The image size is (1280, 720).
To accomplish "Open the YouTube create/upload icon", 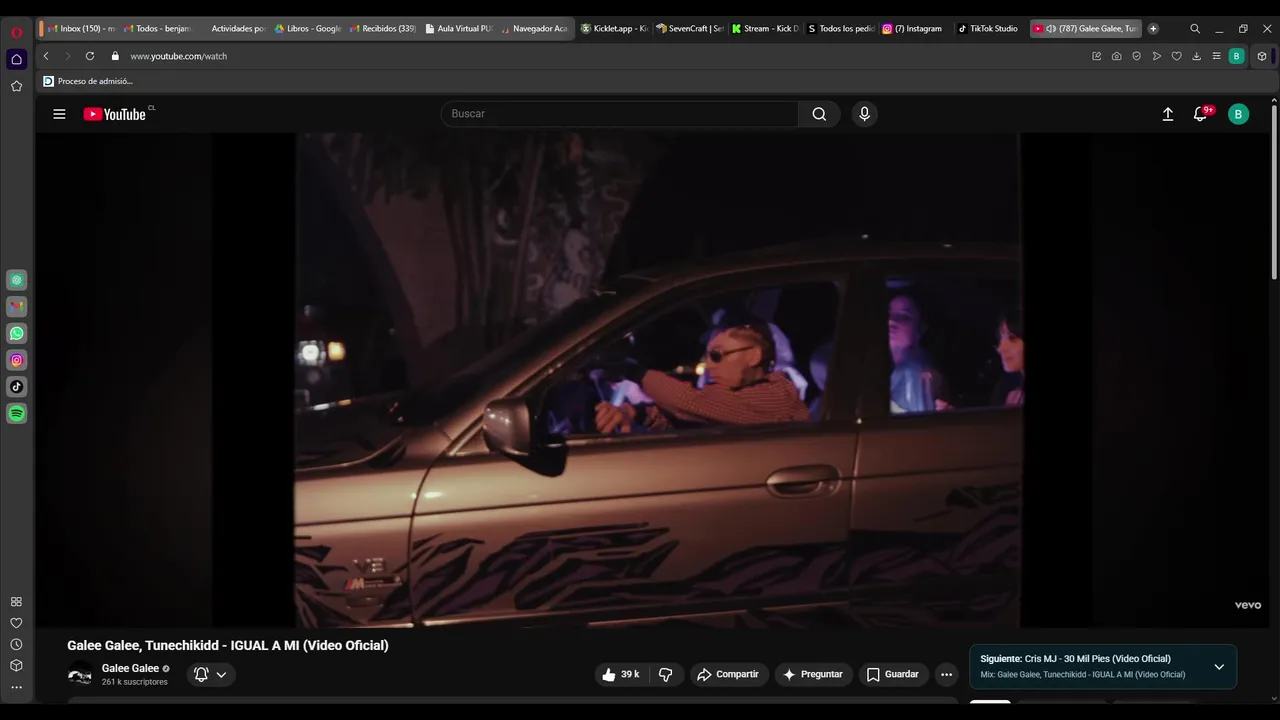I will click(x=1167, y=114).
